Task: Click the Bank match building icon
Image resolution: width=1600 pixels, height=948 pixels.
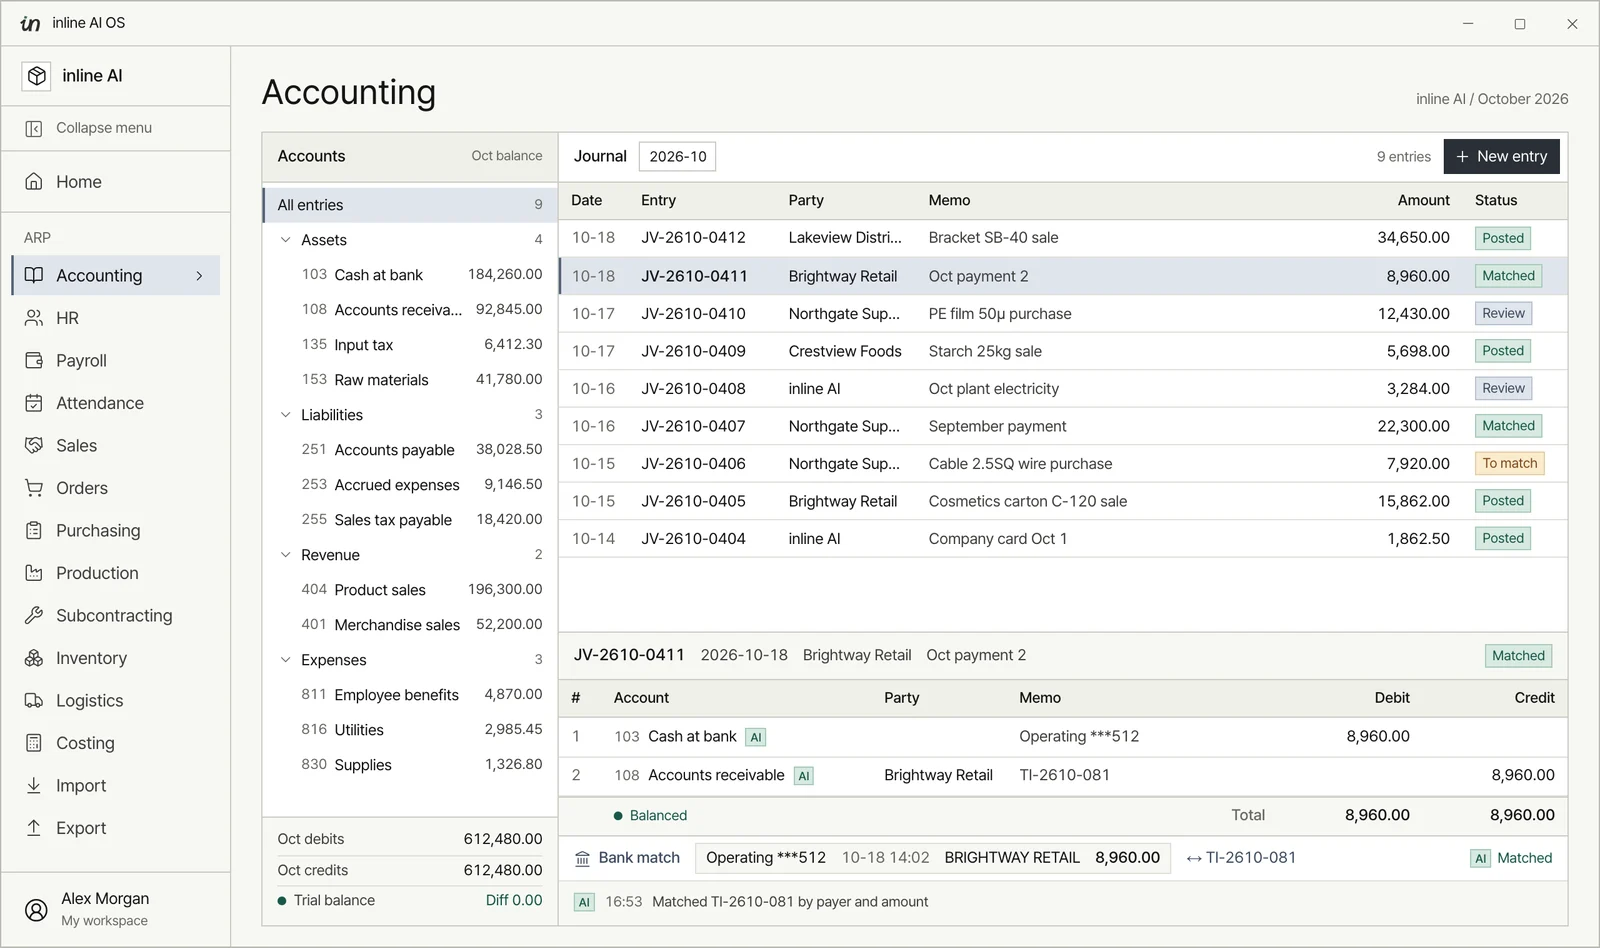Action: [x=583, y=858]
